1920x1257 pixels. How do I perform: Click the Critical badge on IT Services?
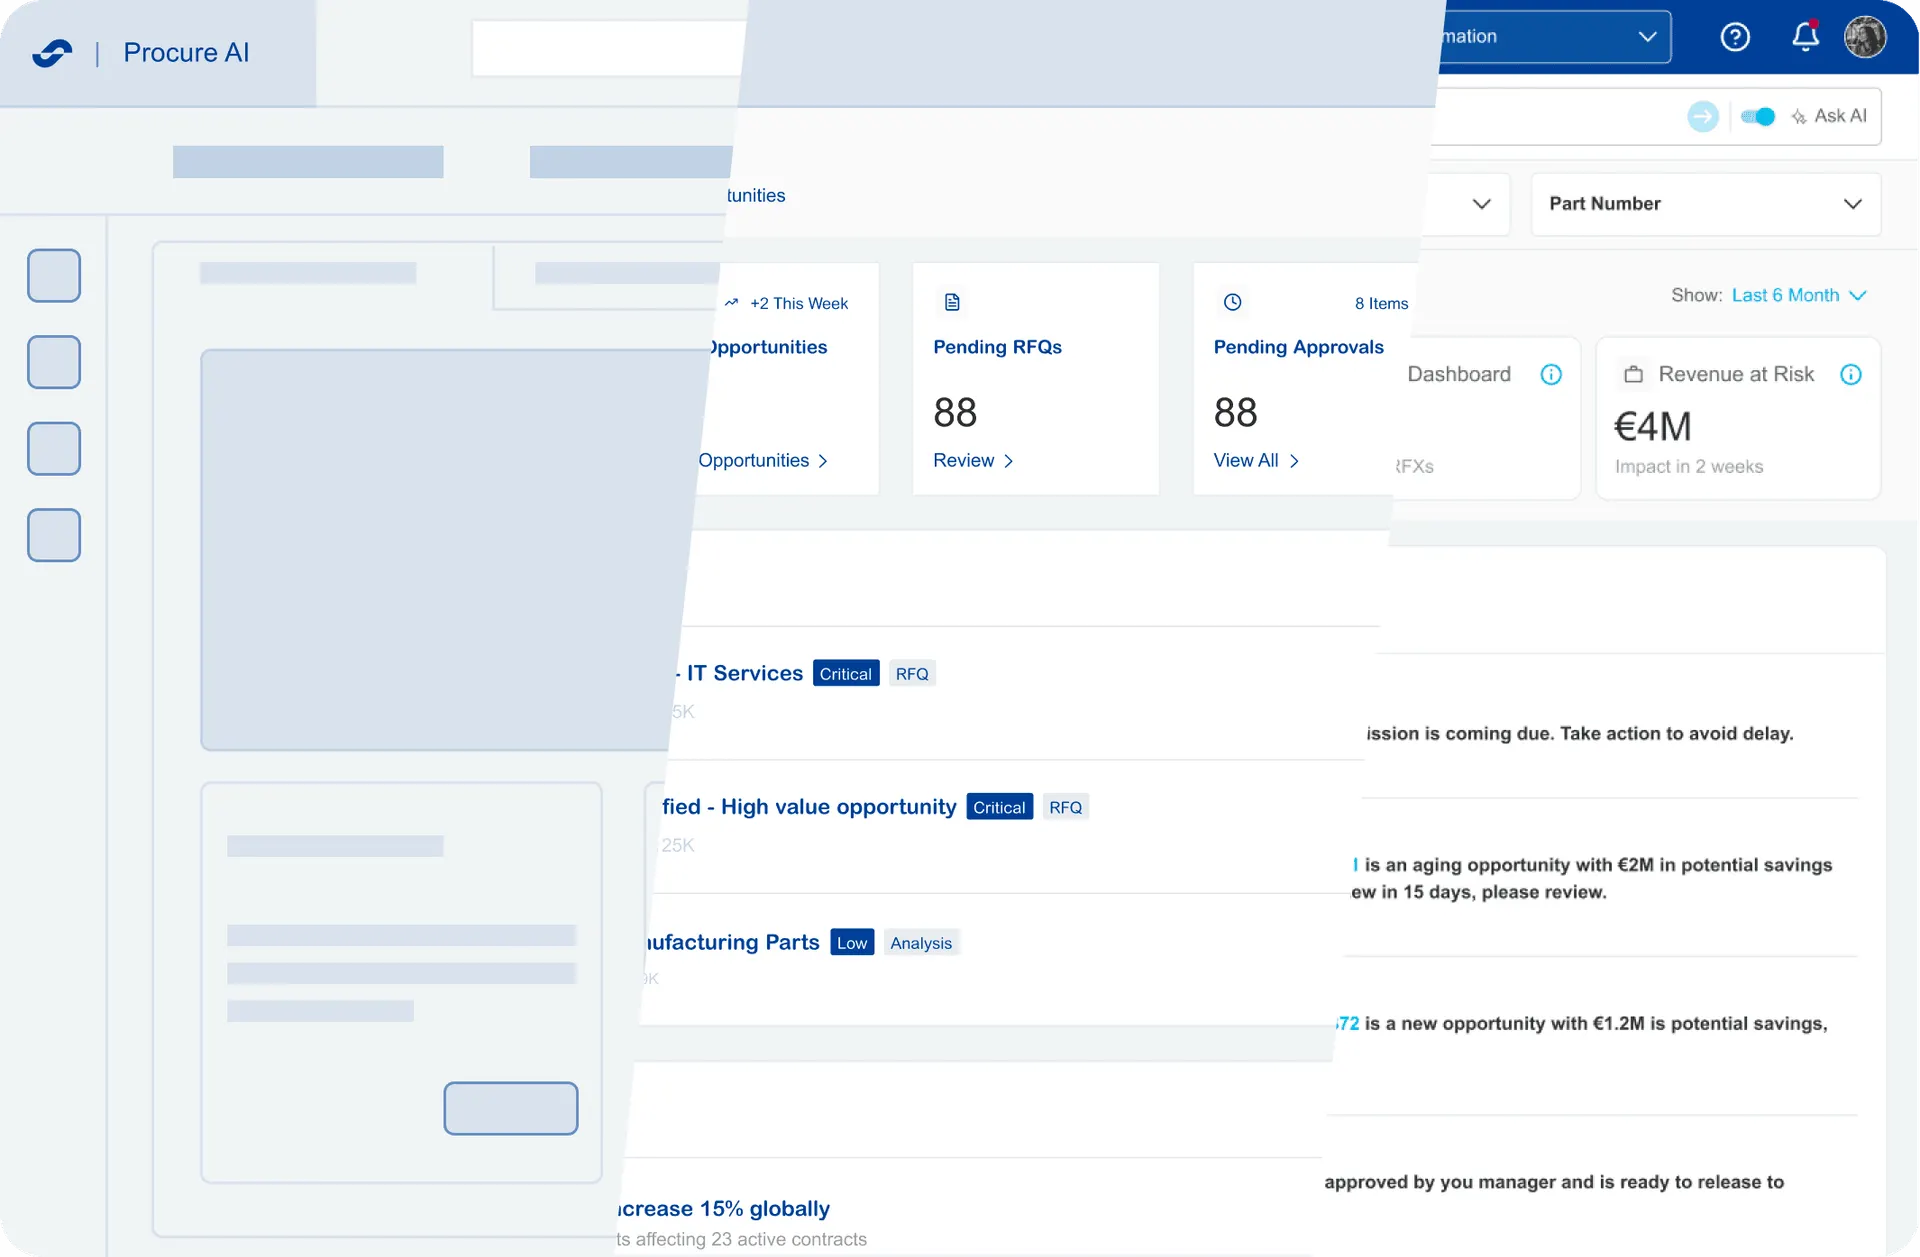846,674
